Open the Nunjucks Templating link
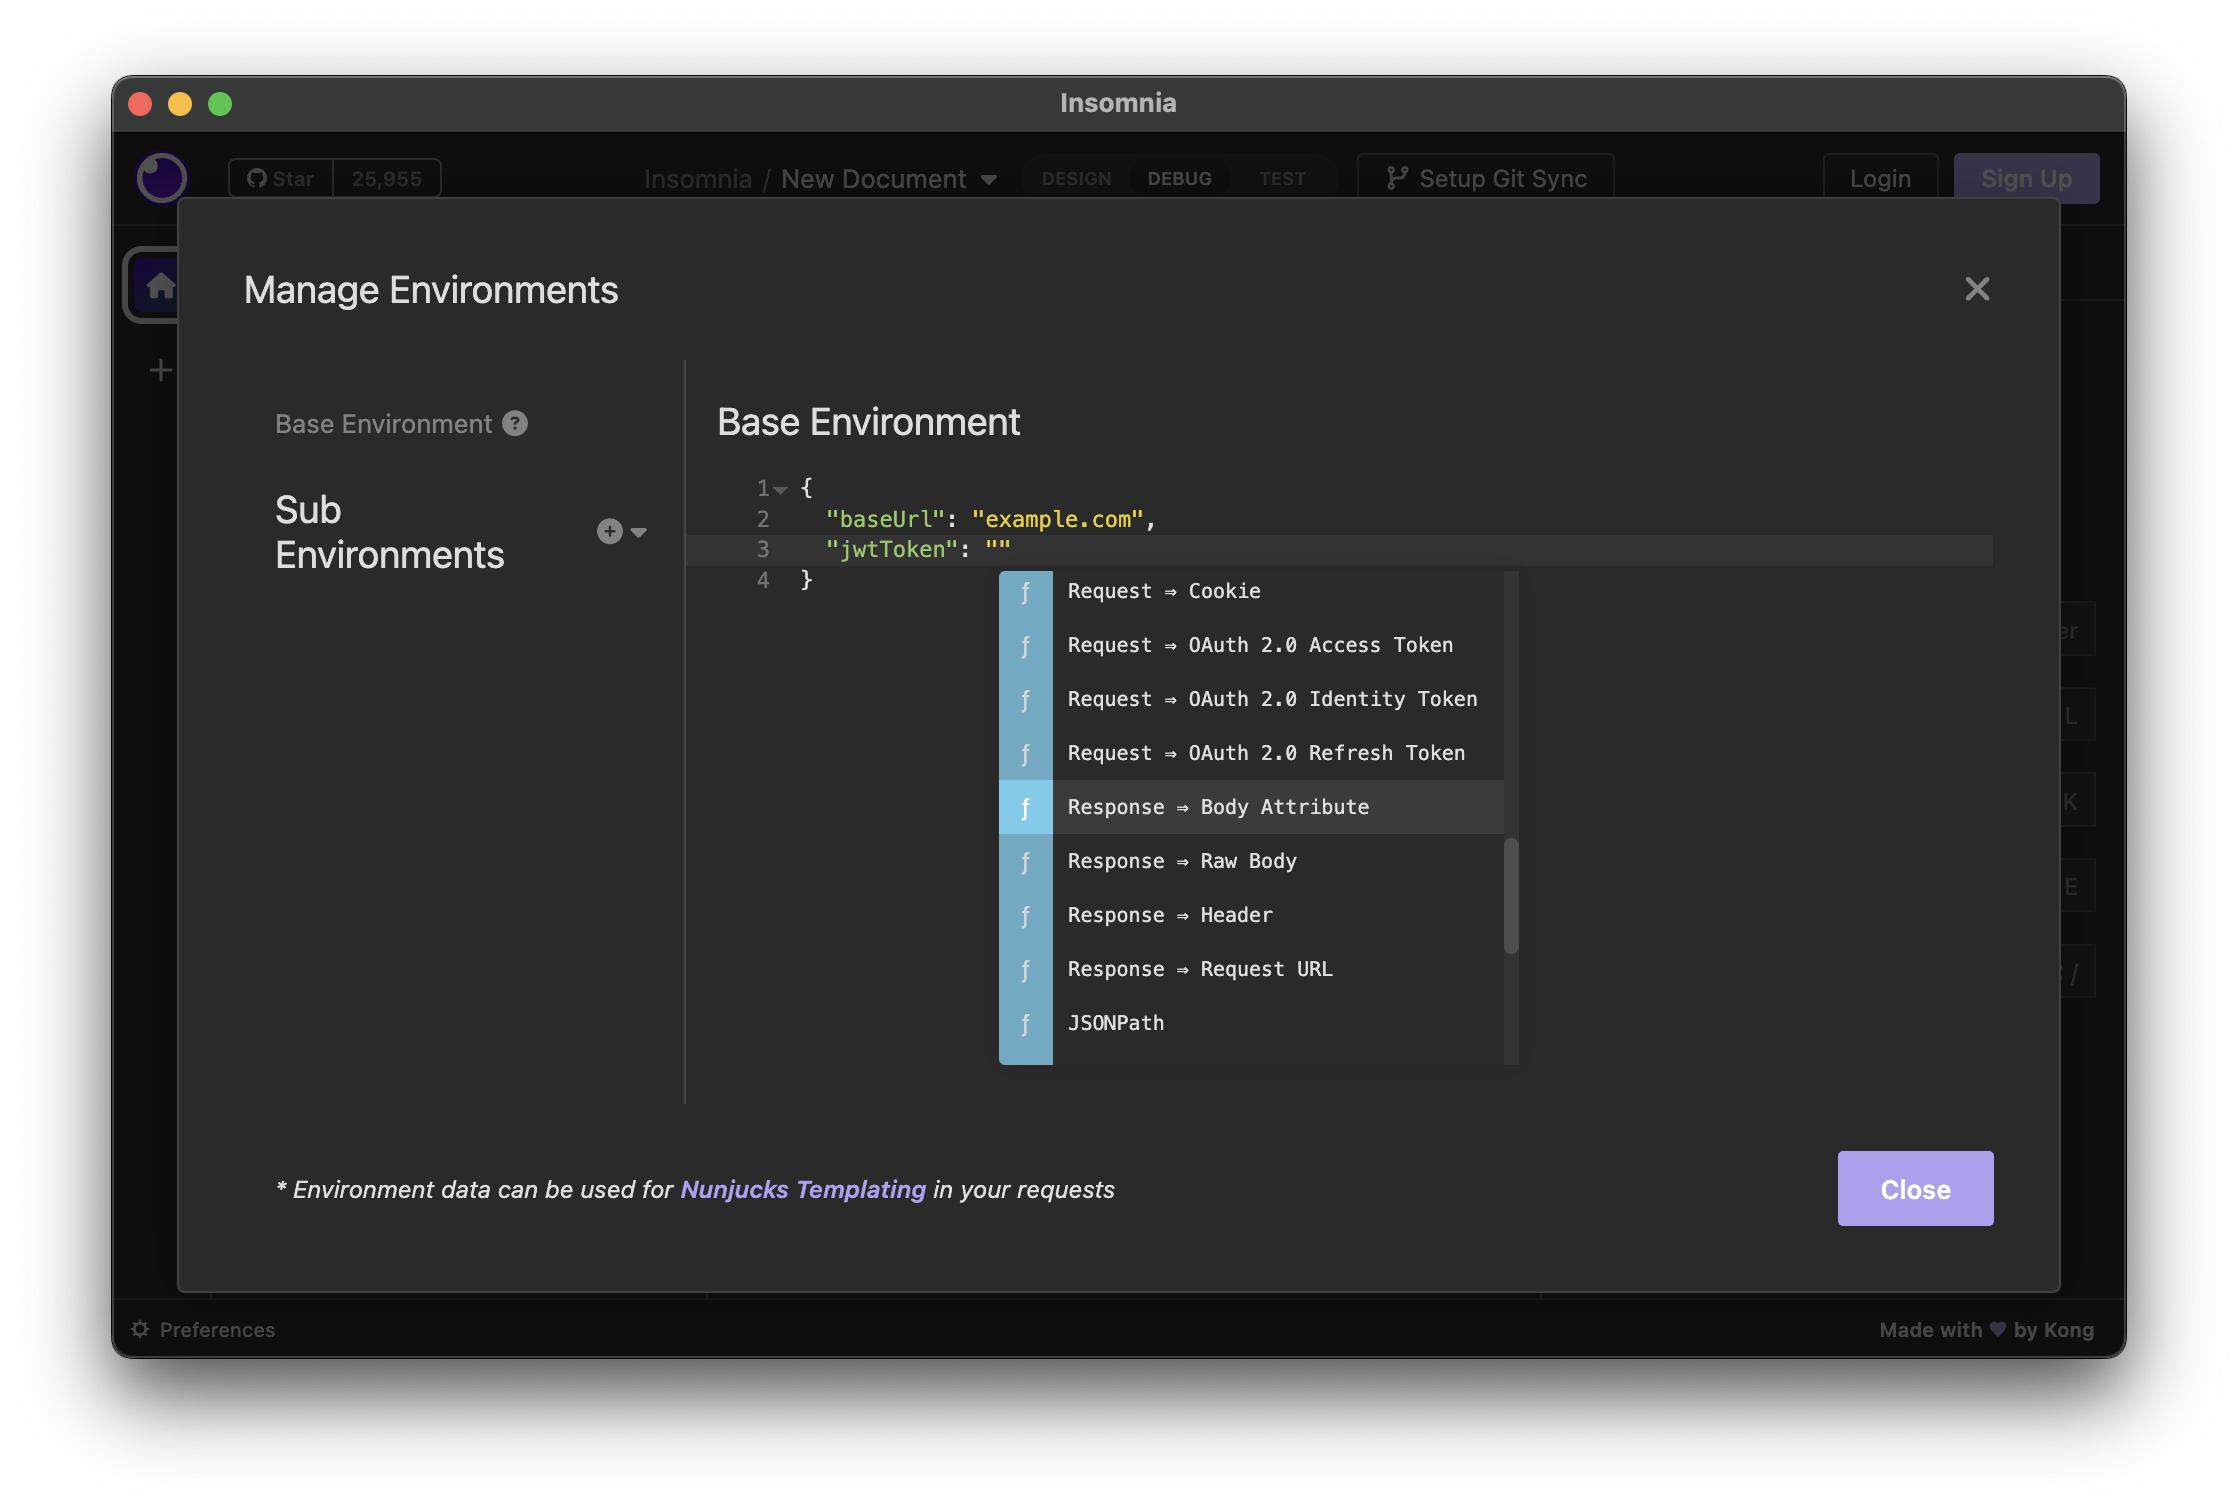 [x=802, y=1189]
